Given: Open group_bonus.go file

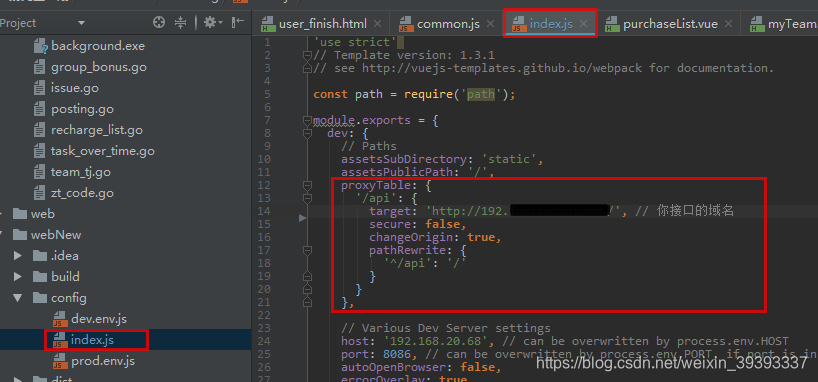Looking at the screenshot, I should [99, 67].
